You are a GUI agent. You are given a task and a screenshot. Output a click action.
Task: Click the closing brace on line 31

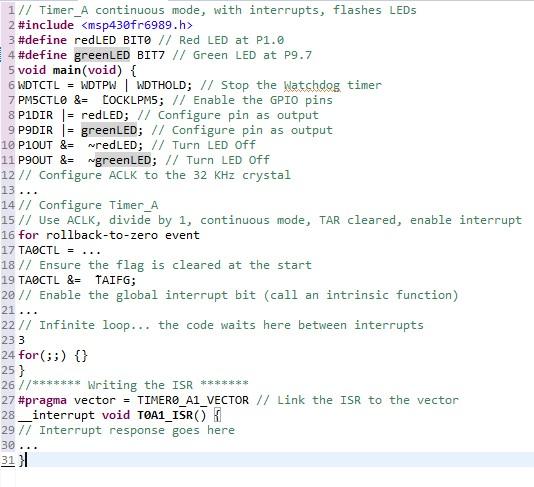pyautogui.click(x=21, y=460)
